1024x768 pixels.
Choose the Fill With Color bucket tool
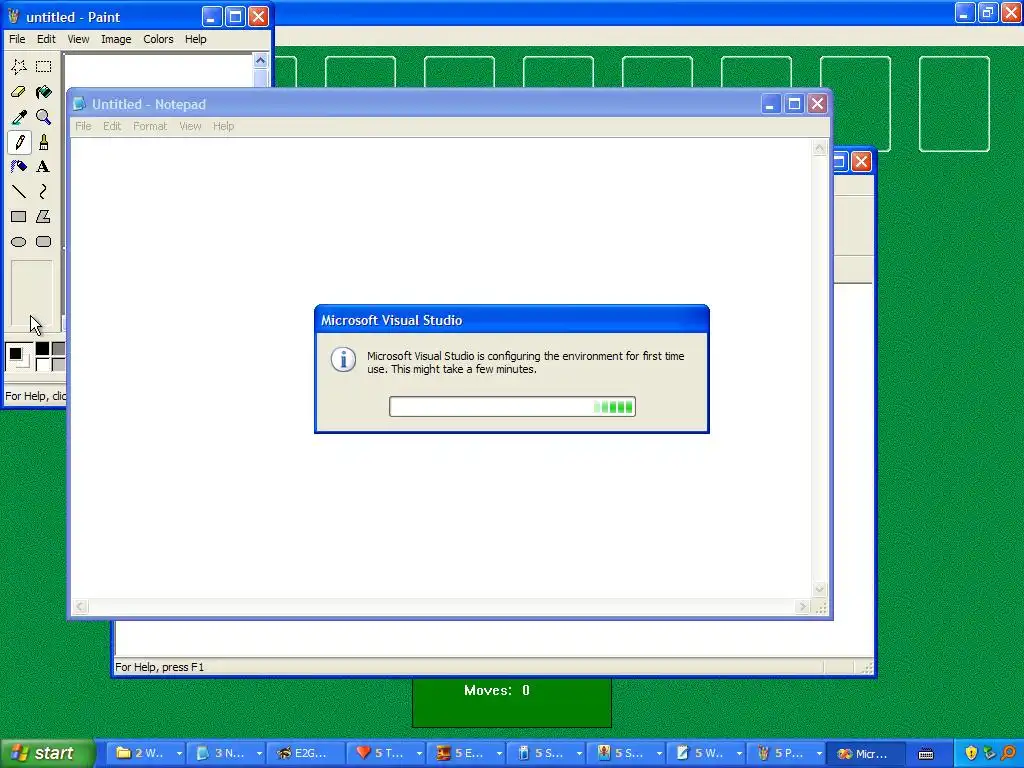[43, 92]
